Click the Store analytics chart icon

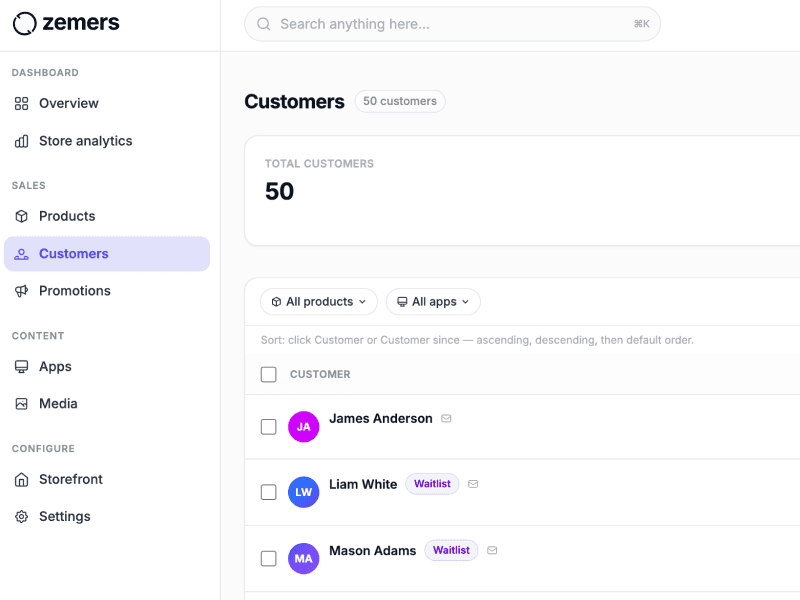coord(21,141)
